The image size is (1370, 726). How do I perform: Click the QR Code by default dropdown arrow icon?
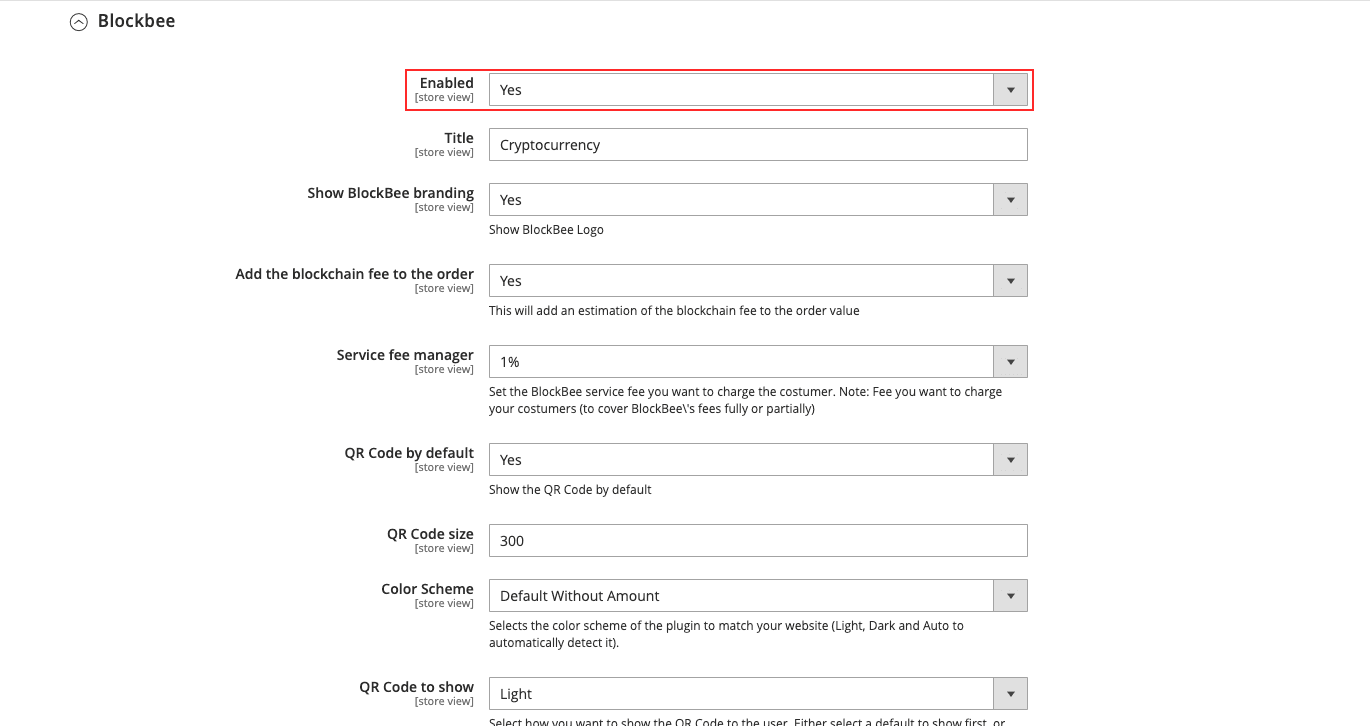pyautogui.click(x=1010, y=459)
